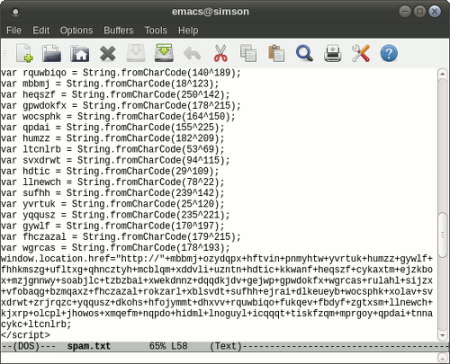This screenshot has width=450, height=364.
Task: Place cursor on the 'var heqszf' line
Action: tap(115, 95)
